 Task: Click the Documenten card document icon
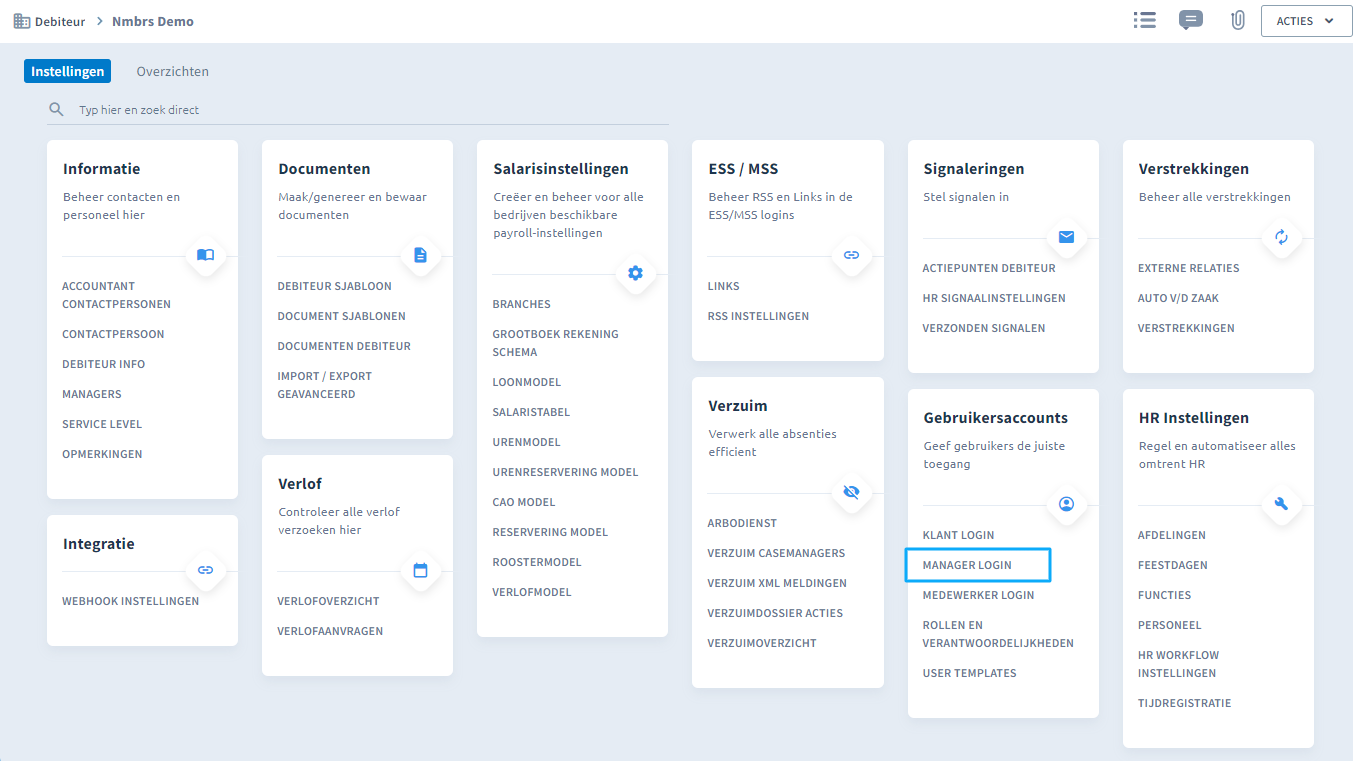420,255
